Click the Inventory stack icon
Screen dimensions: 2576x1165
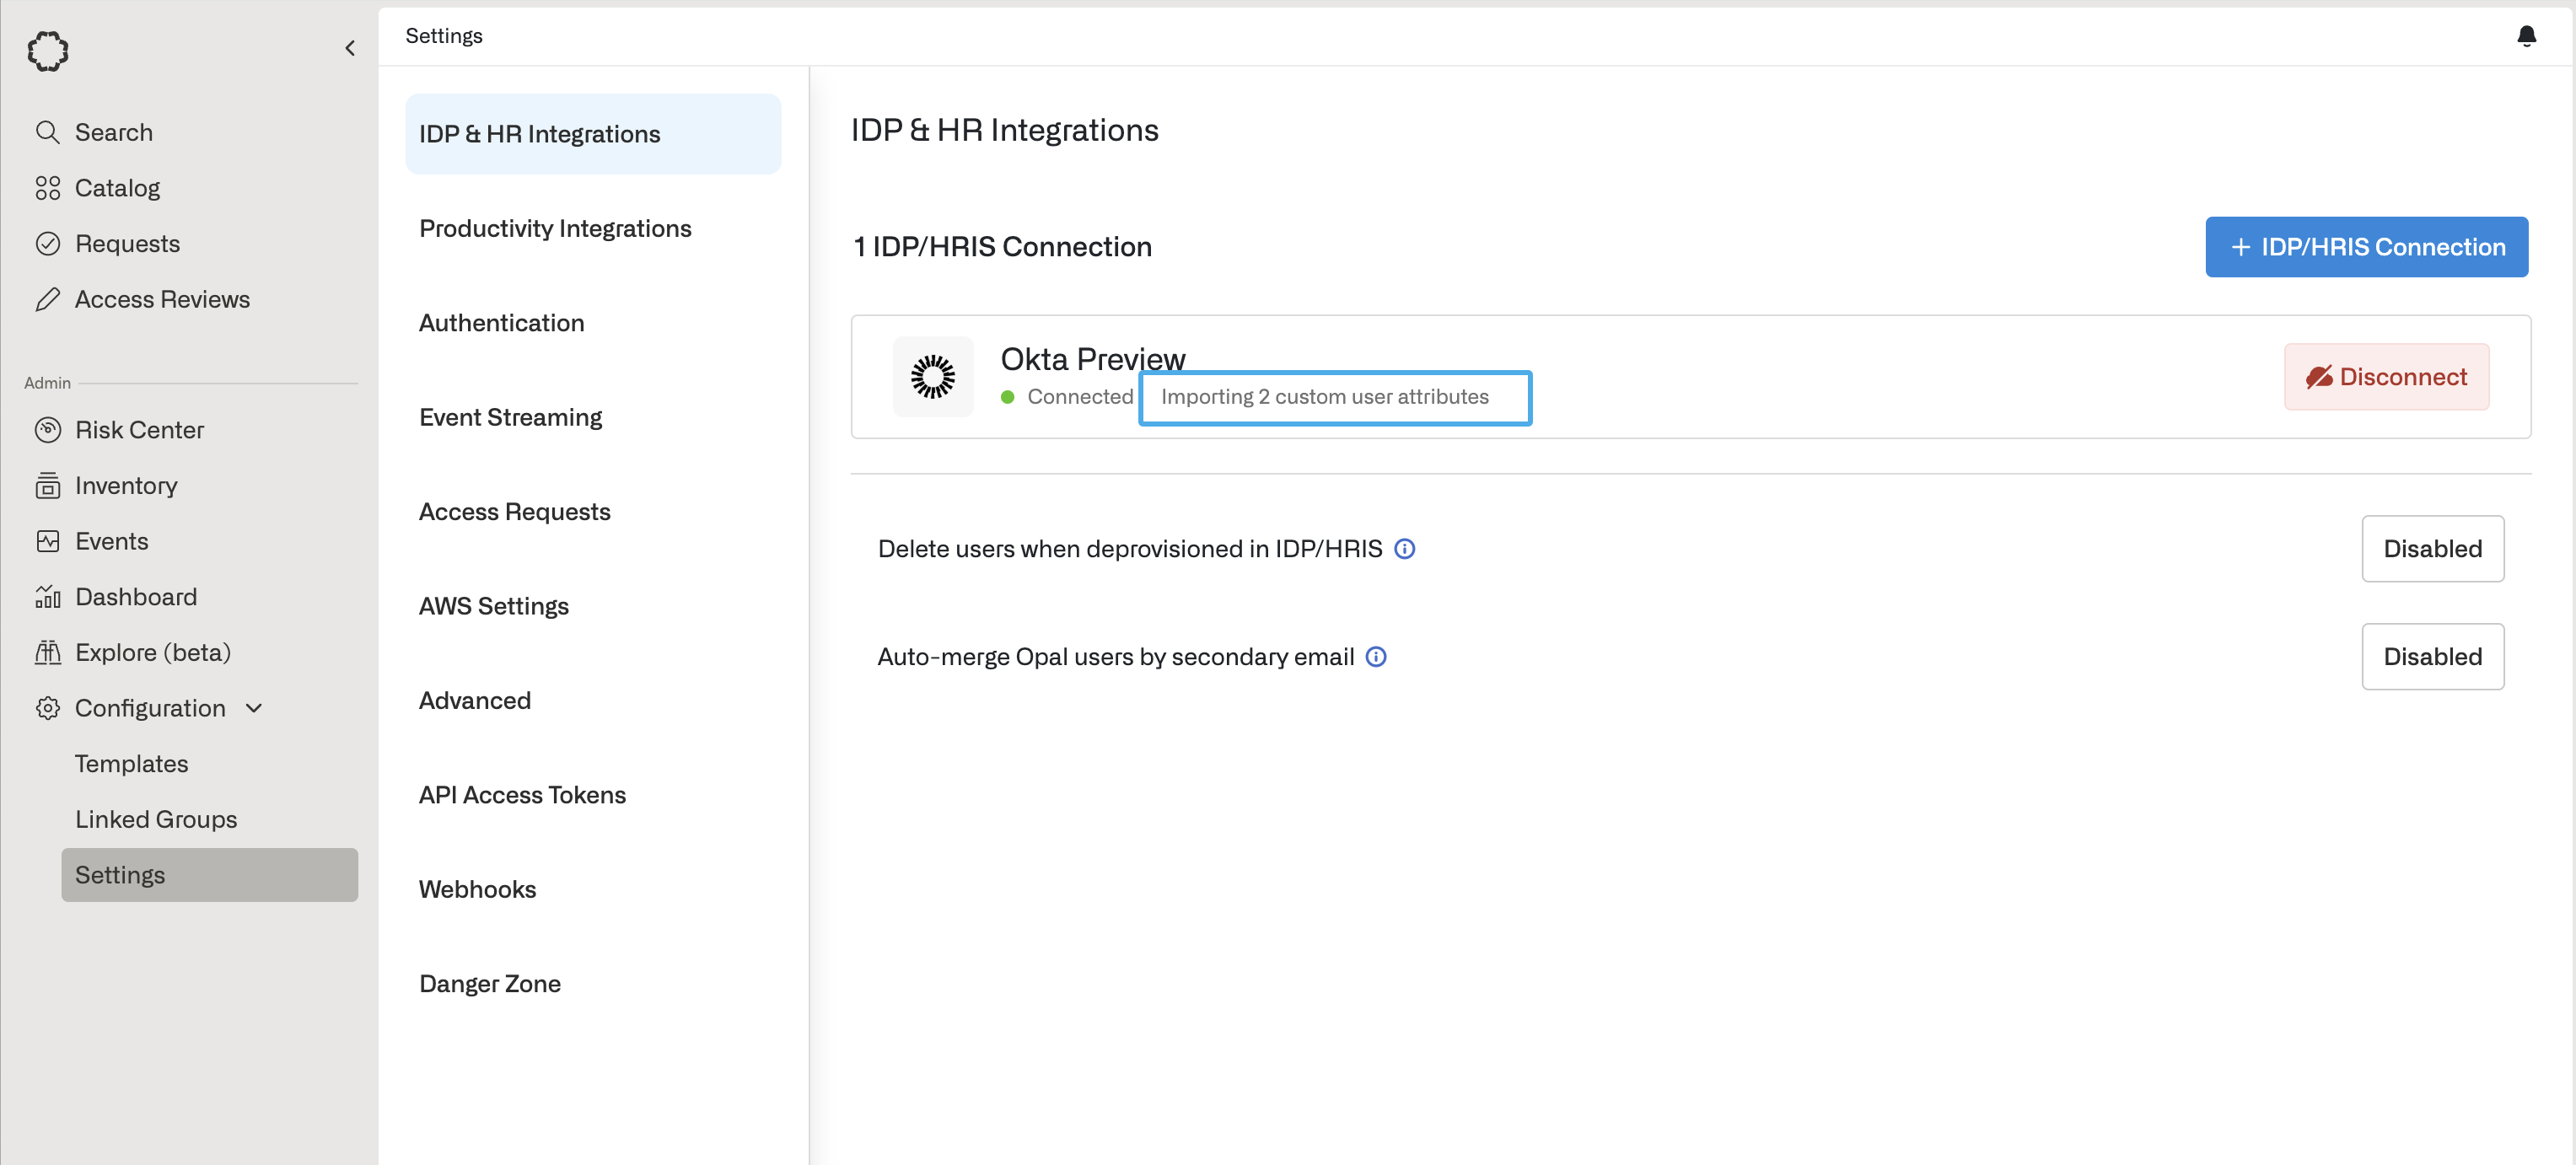point(47,486)
